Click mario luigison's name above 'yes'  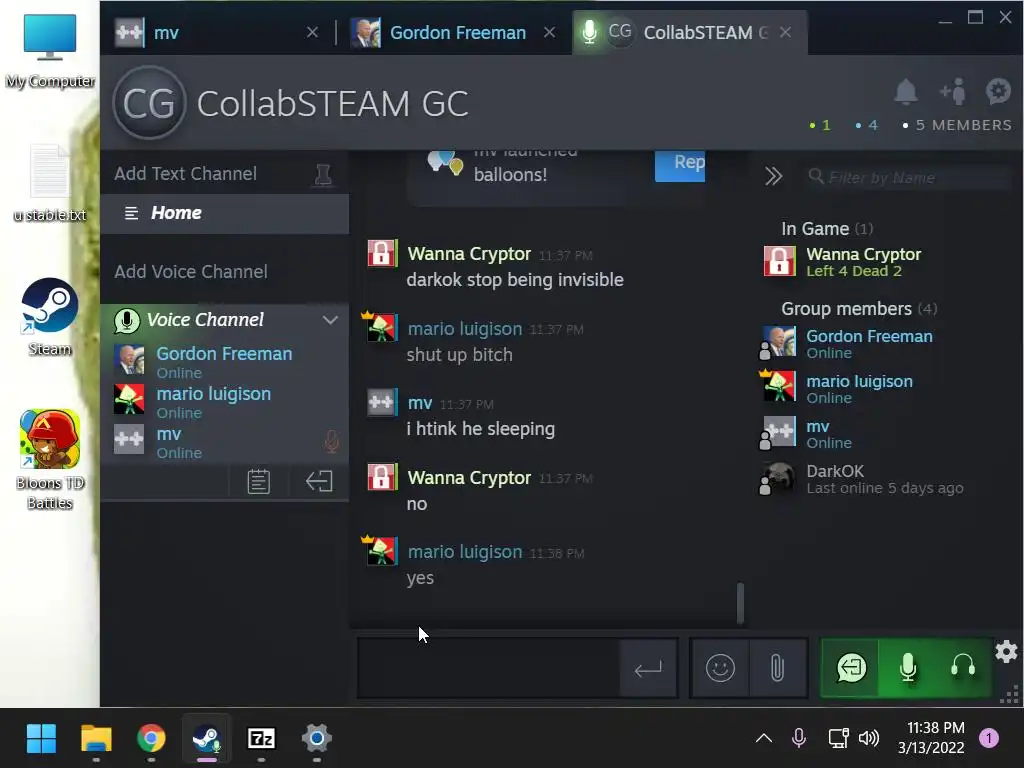coord(465,552)
